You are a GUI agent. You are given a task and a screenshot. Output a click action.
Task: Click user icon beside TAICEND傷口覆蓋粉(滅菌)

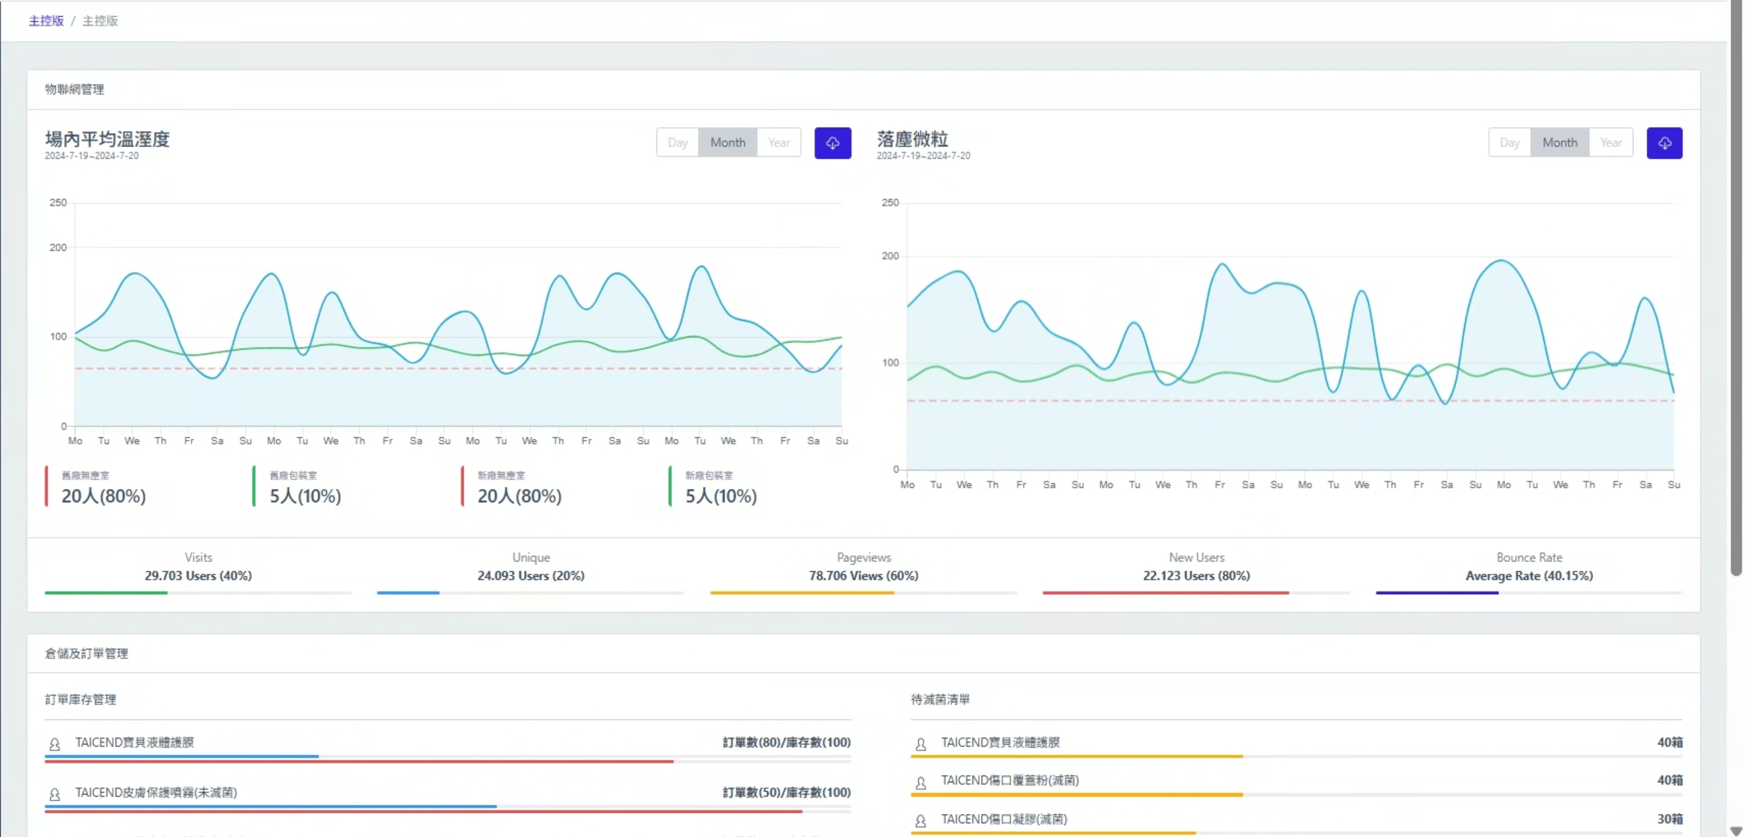920,782
